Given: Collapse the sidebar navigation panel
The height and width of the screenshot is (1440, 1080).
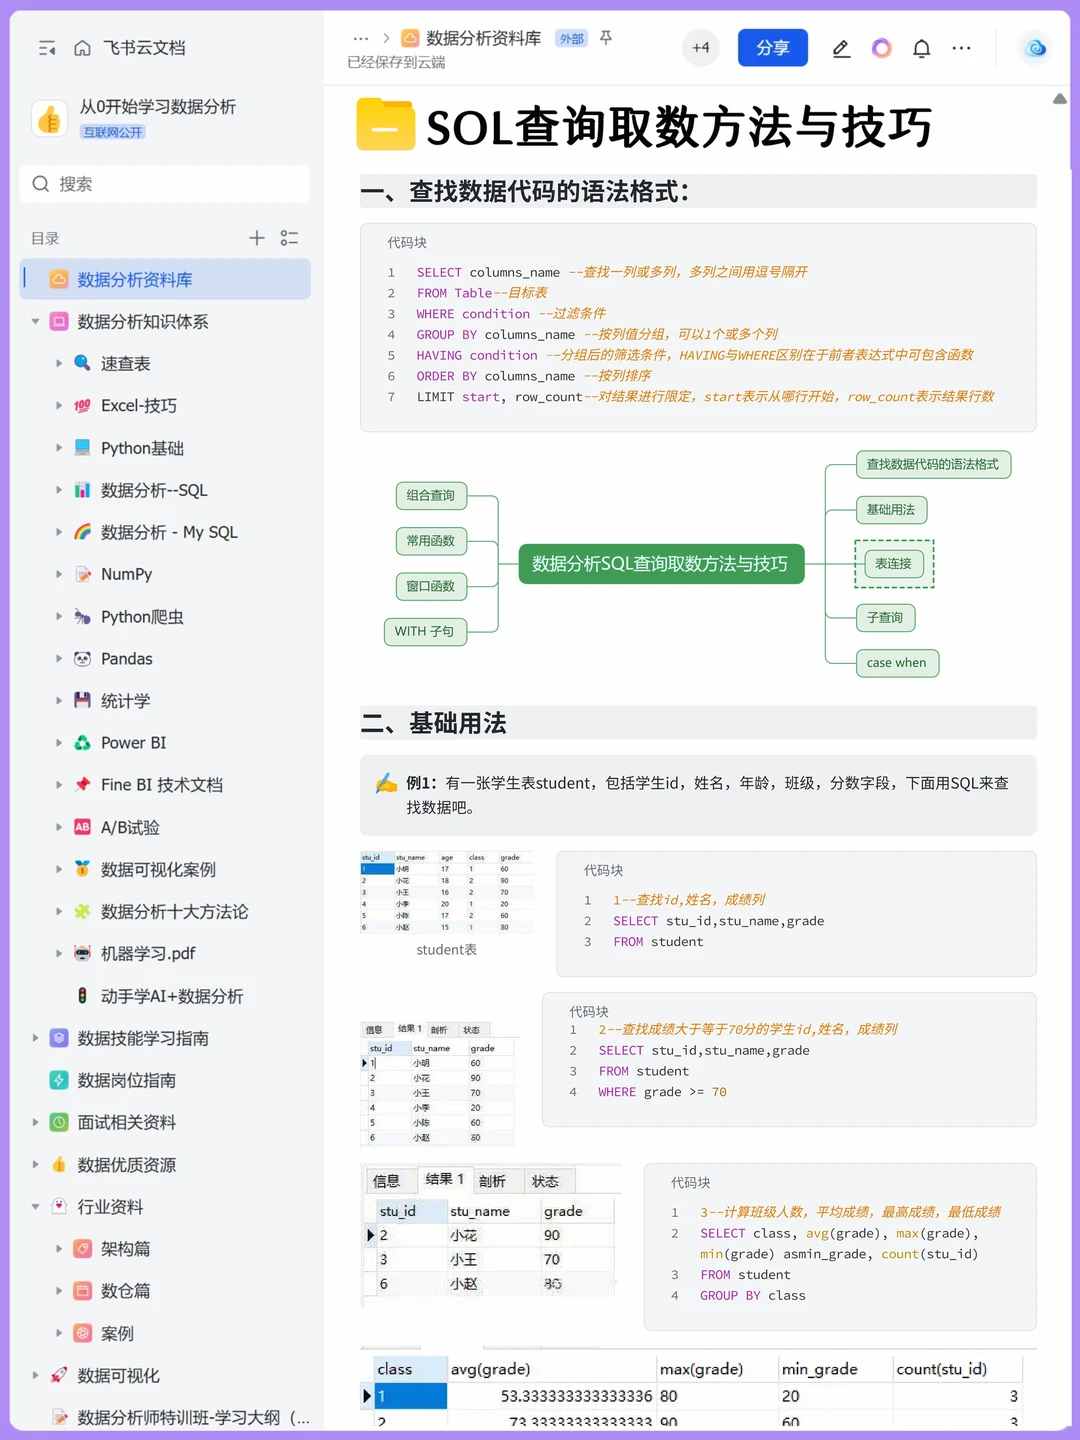Looking at the screenshot, I should pyautogui.click(x=47, y=47).
